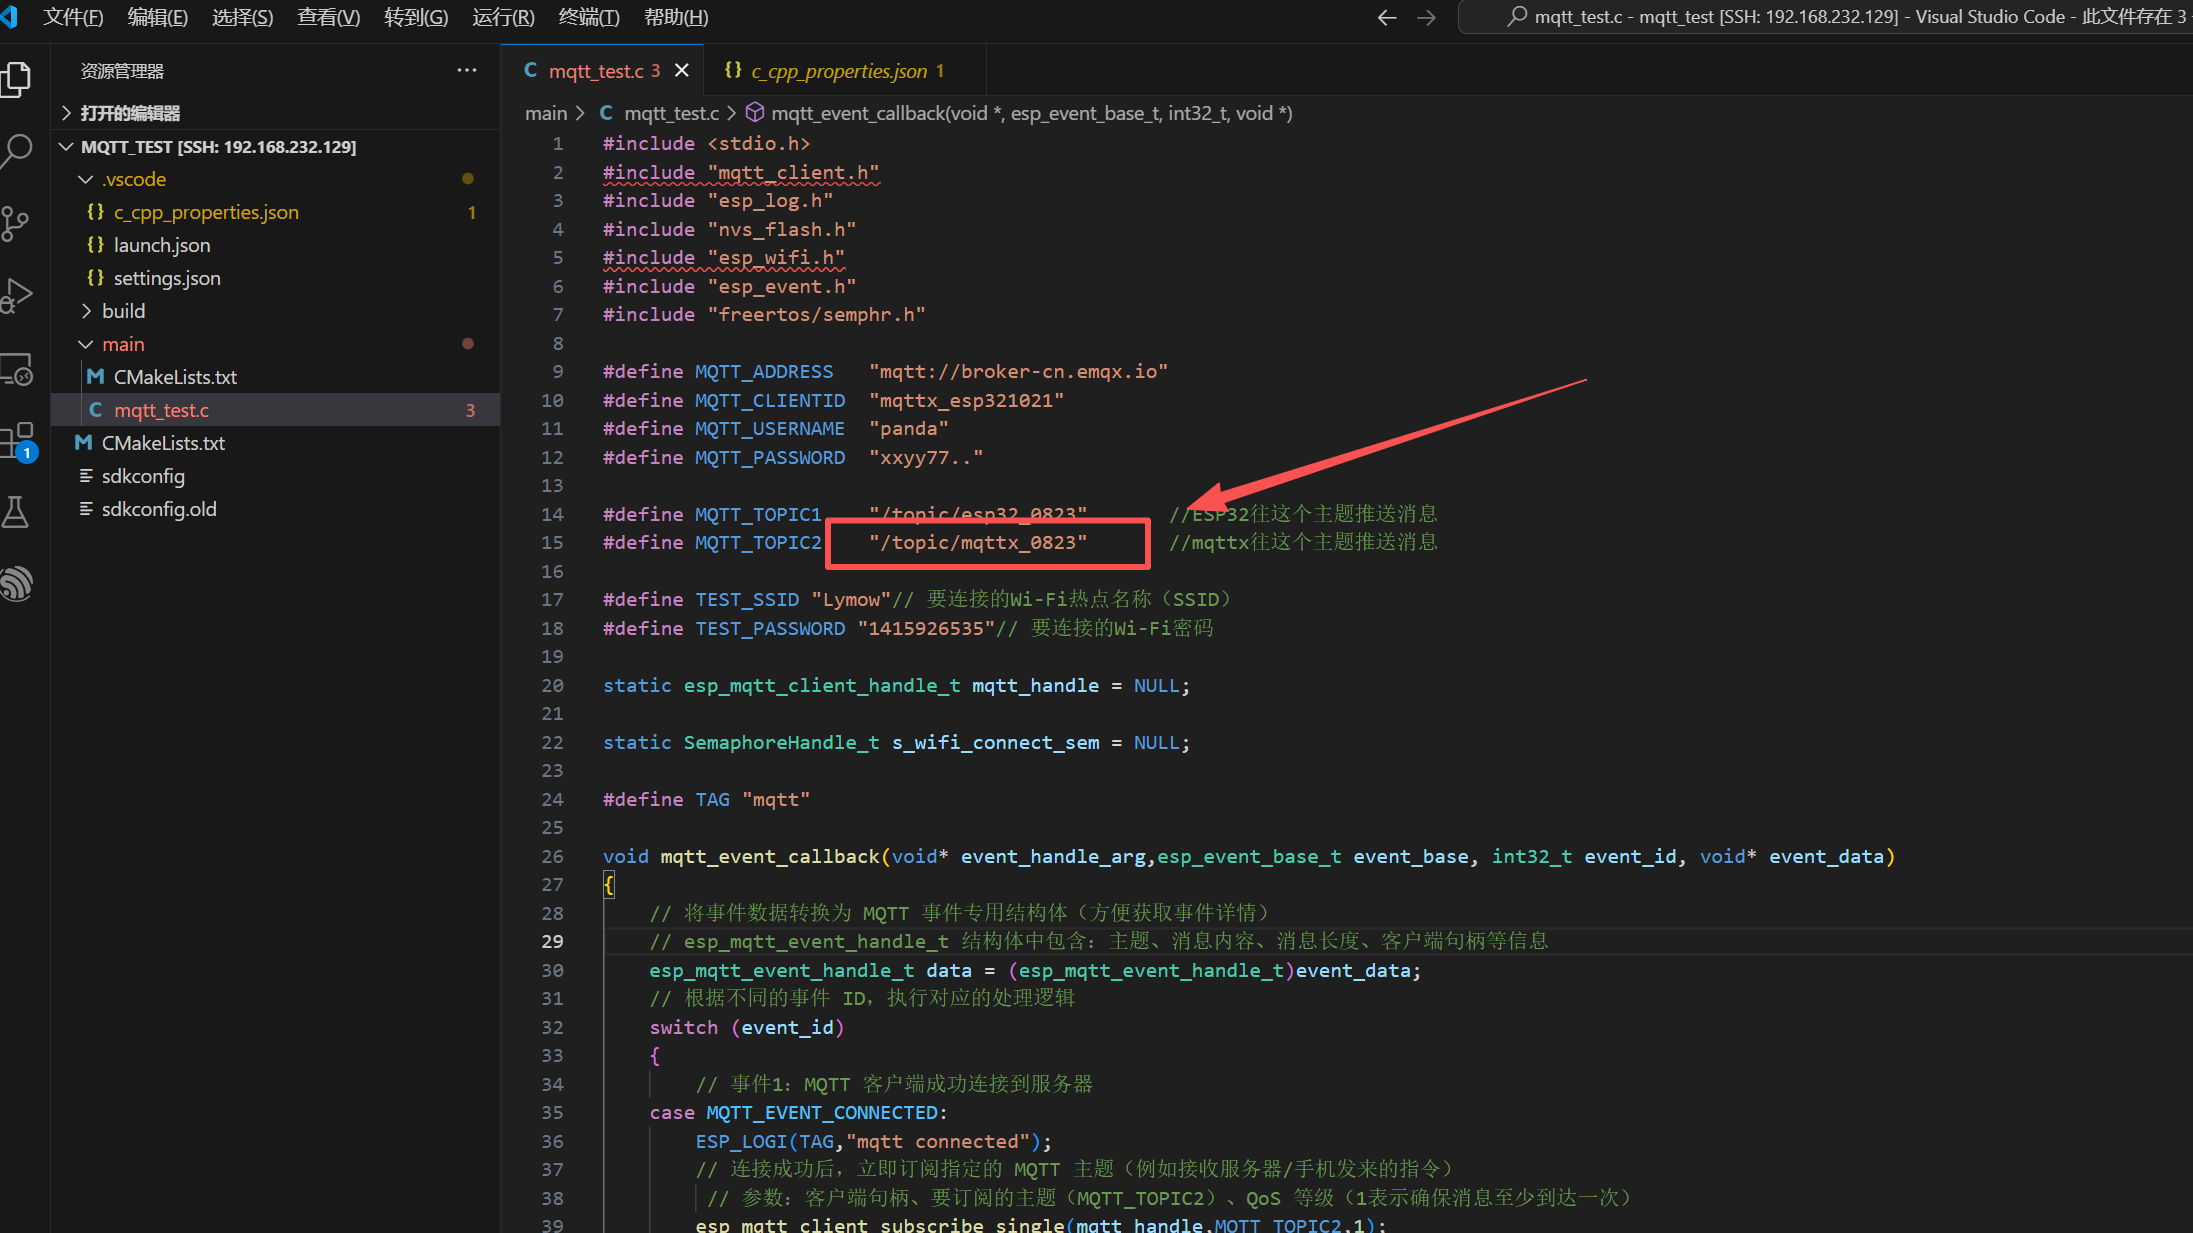The image size is (2193, 1233).
Task: Open the Terminal menu
Action: point(588,17)
